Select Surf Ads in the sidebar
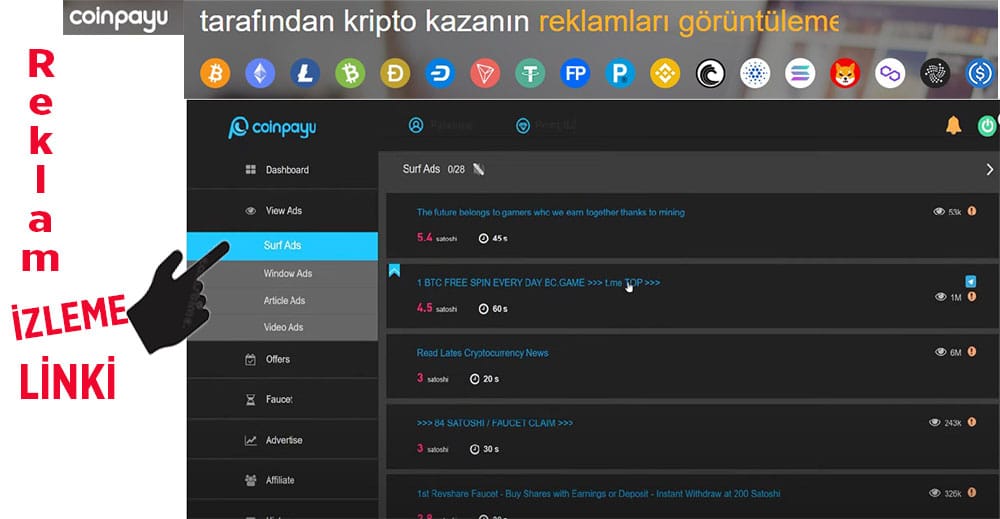 point(283,245)
